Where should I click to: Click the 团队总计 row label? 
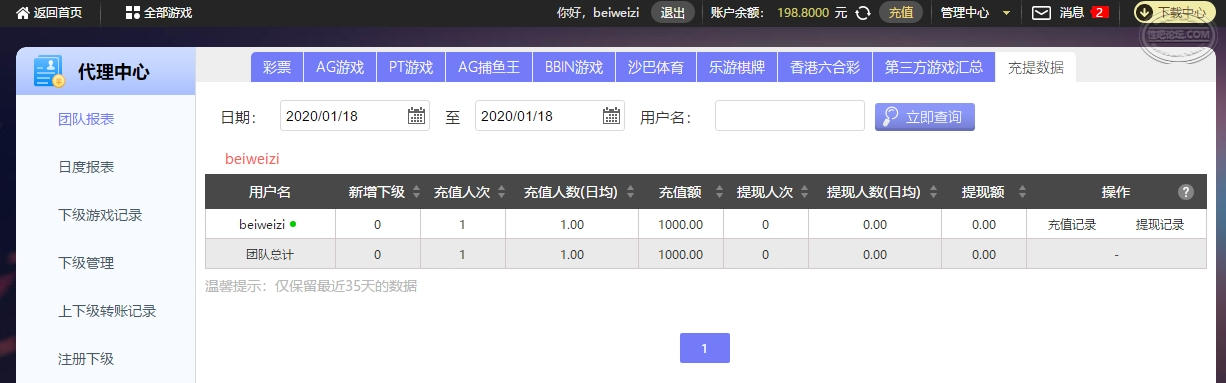(270, 254)
